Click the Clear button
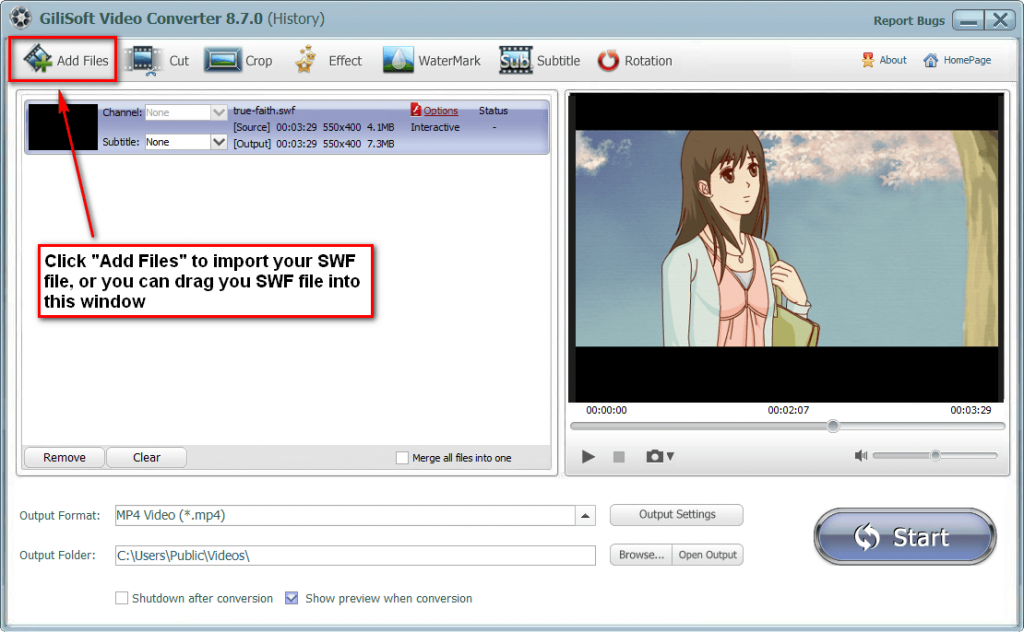Viewport: 1024px width, 632px height. click(146, 458)
